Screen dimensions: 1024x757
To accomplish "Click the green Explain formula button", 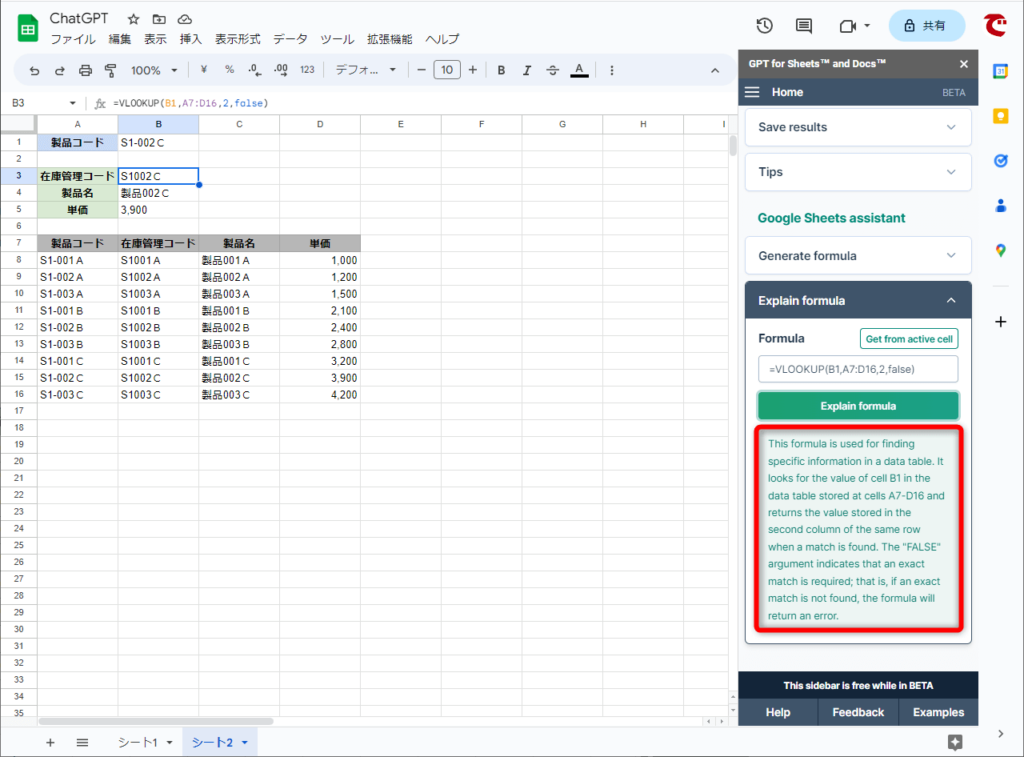I will [x=858, y=406].
